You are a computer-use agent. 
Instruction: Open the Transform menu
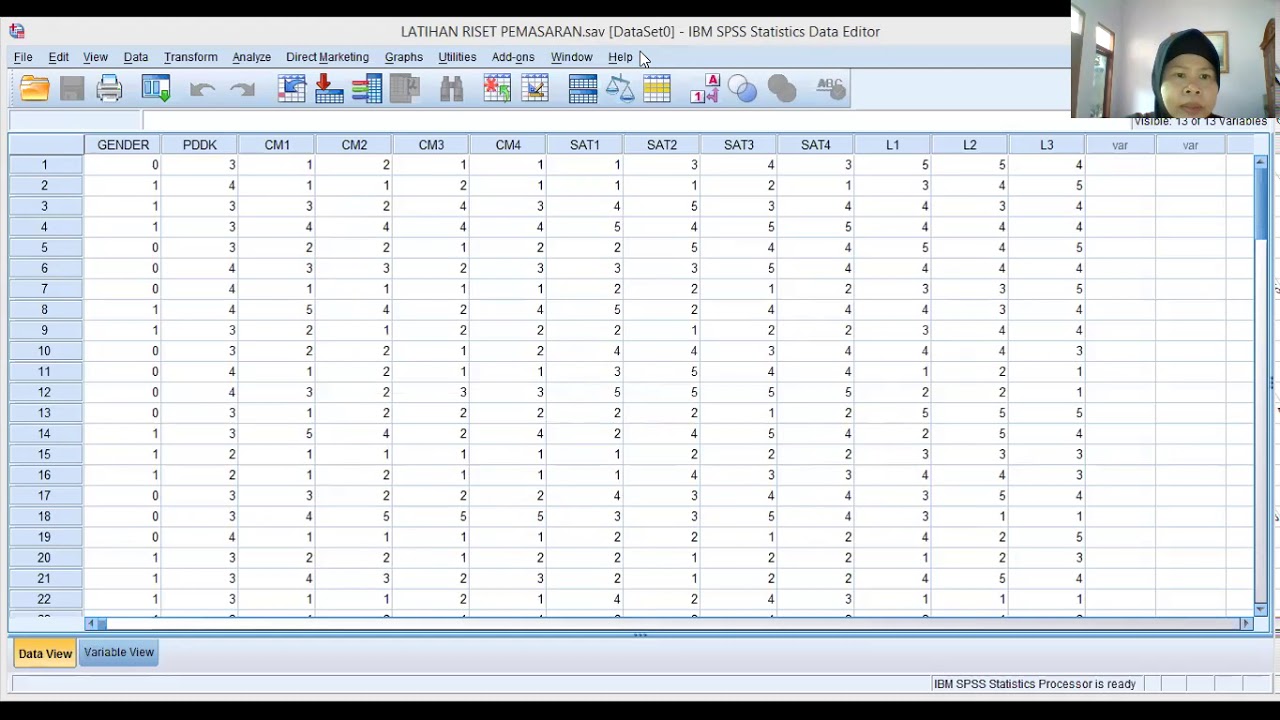click(191, 57)
